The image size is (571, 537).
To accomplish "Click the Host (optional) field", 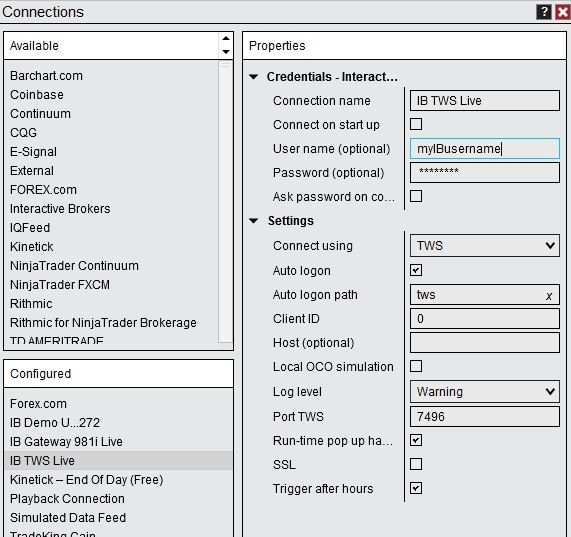I will (485, 343).
